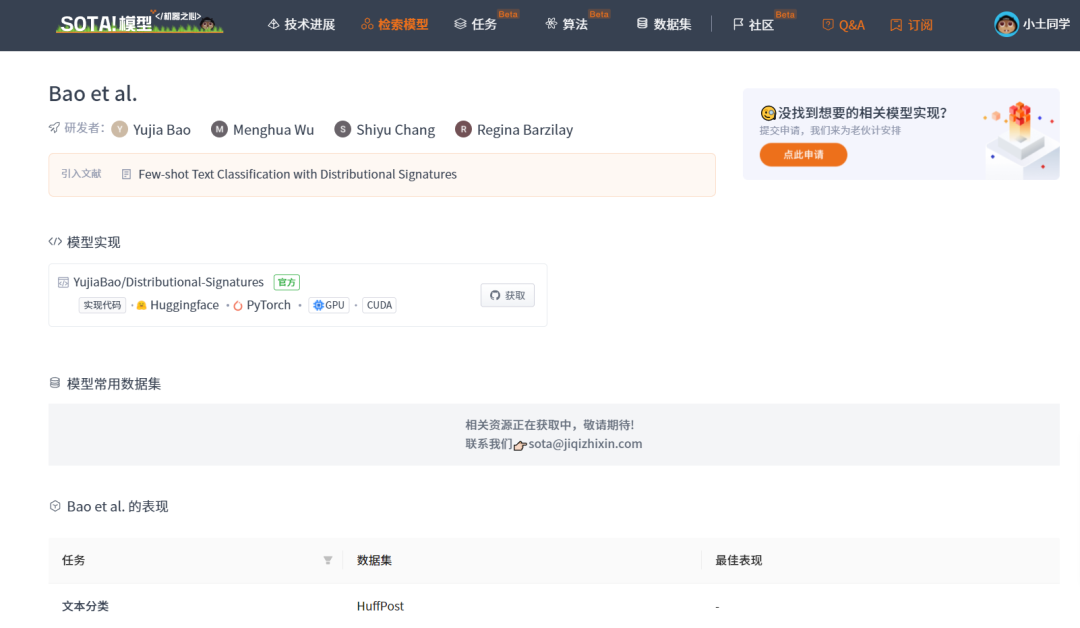Switch to the 数据集 menu item

[x=663, y=24]
